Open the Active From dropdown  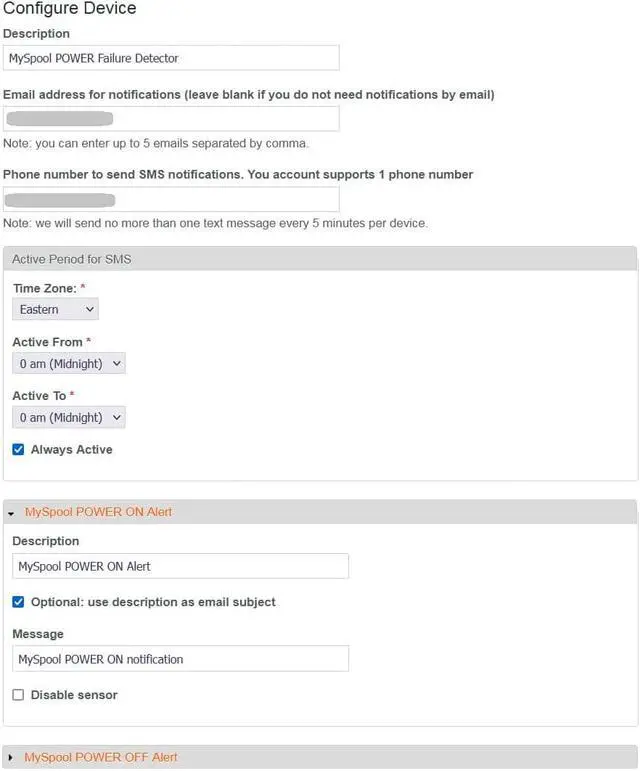(69, 364)
